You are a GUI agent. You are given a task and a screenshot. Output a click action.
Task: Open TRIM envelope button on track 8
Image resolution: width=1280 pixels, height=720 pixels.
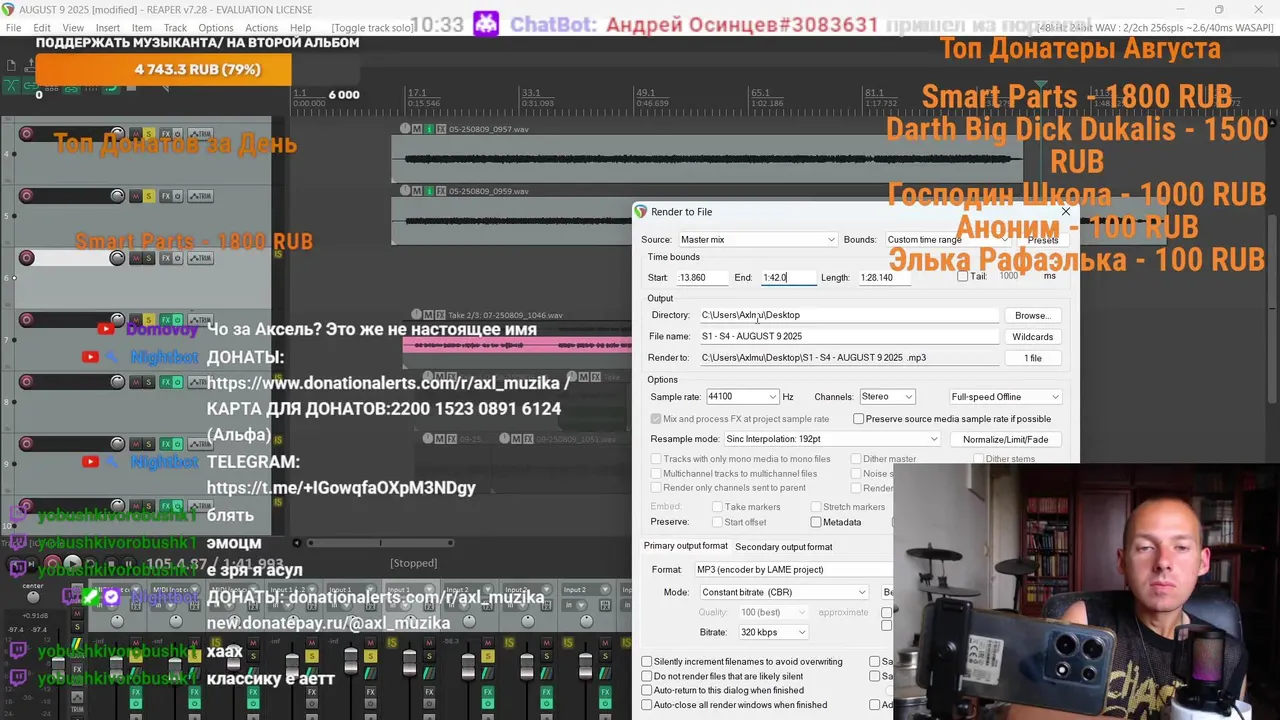pyautogui.click(x=201, y=382)
